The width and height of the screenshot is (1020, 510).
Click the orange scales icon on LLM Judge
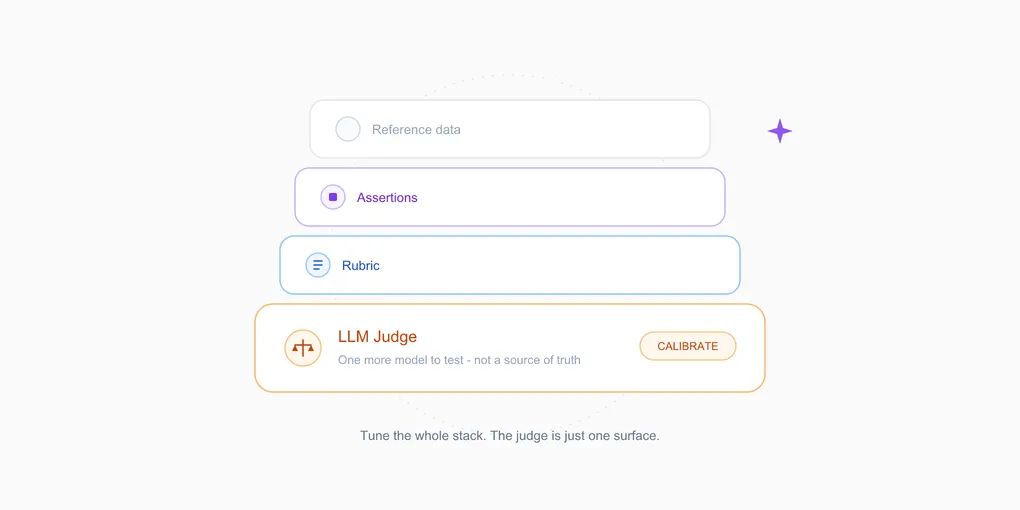tap(302, 348)
